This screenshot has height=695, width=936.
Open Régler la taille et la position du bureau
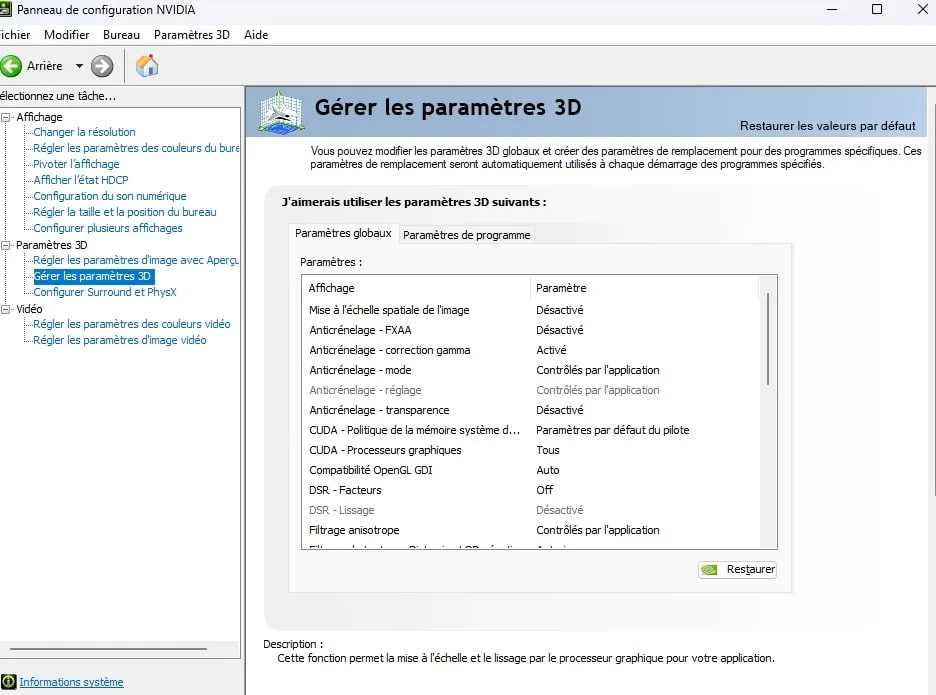click(x=125, y=212)
